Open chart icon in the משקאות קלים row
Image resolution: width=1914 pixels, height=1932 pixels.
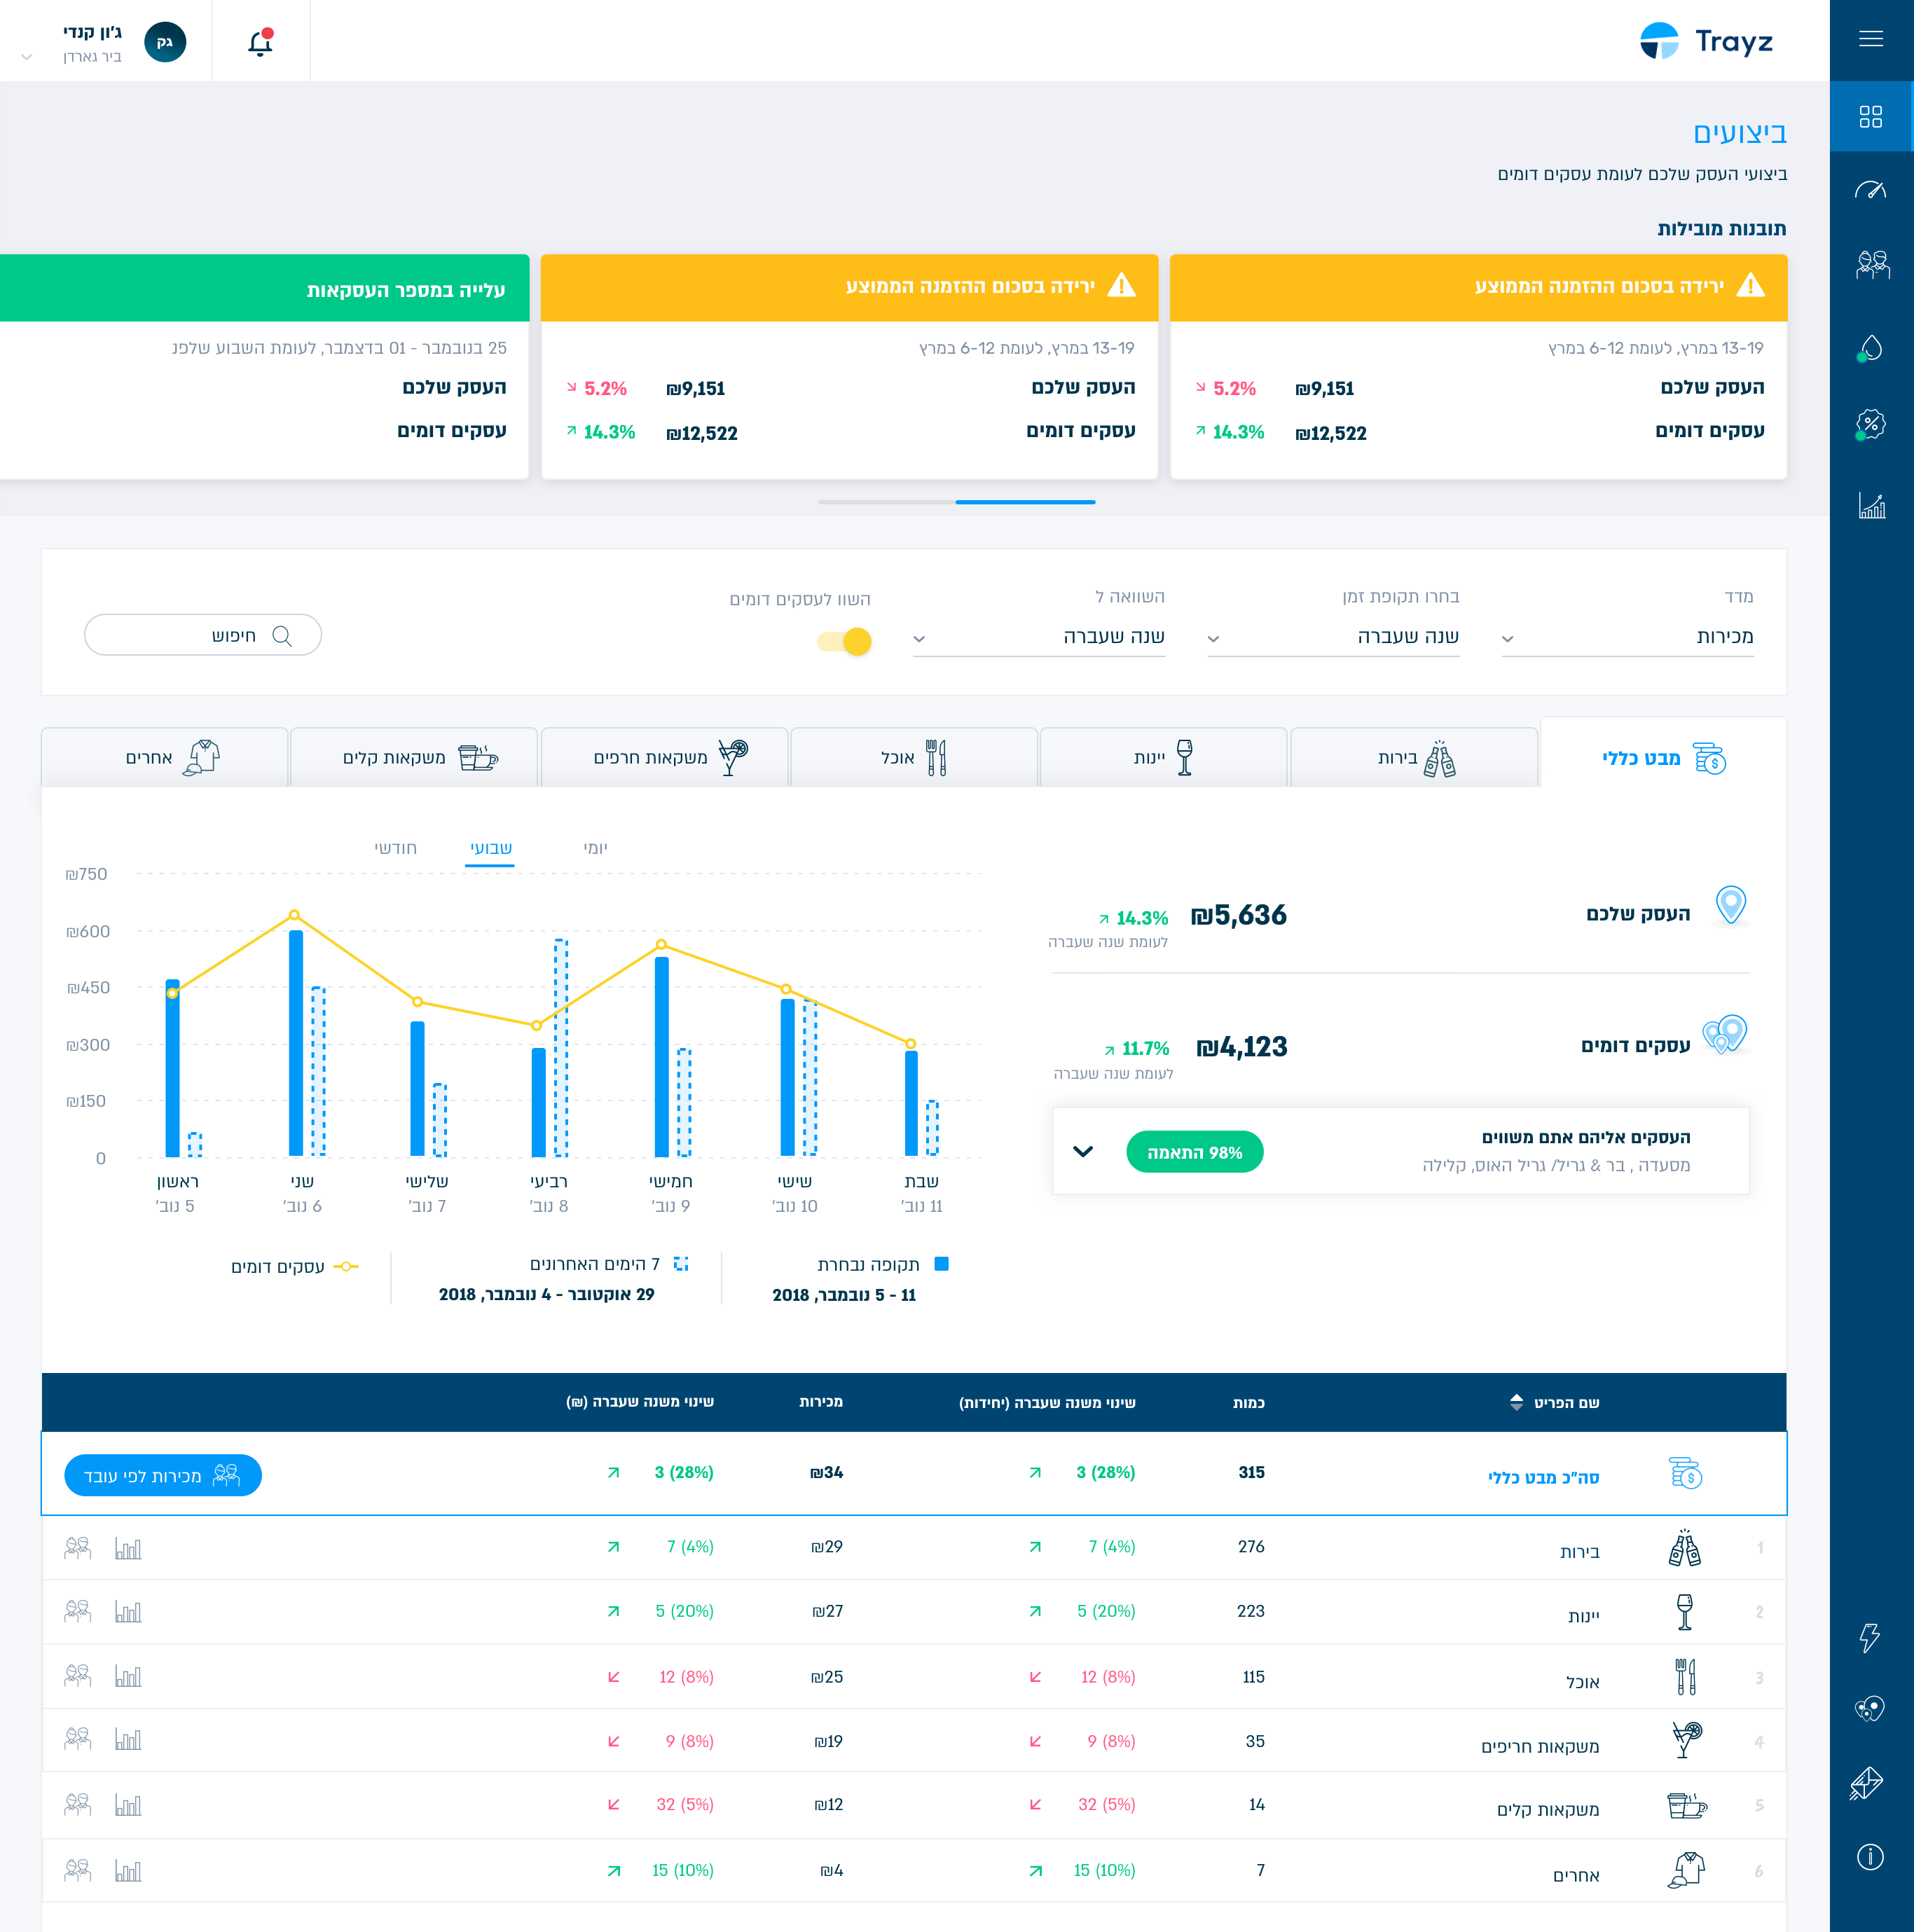tap(128, 1805)
